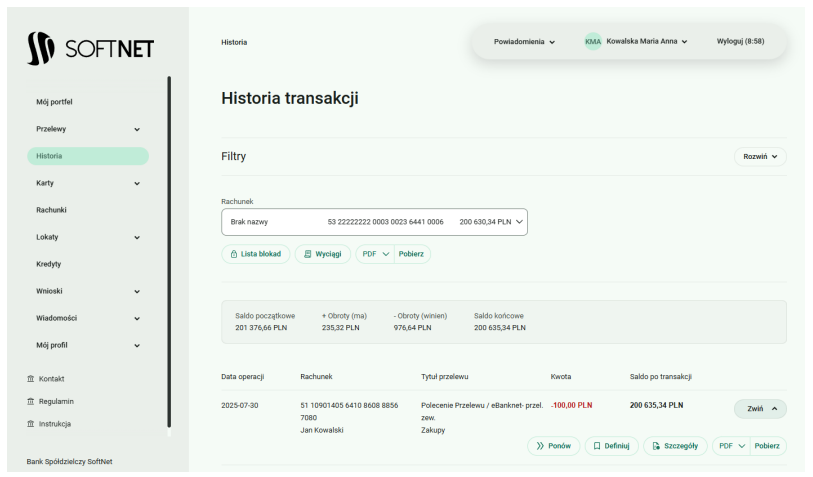Select Mój portfel in the sidebar
Screen dimensions: 813x477
[54, 102]
